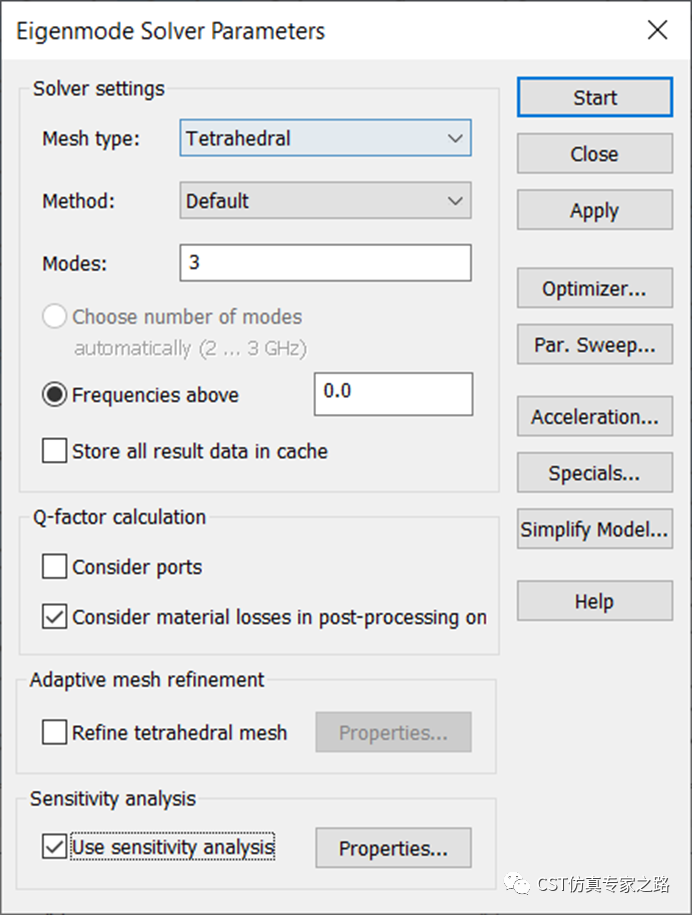
Task: Open the Specials settings
Action: (595, 473)
